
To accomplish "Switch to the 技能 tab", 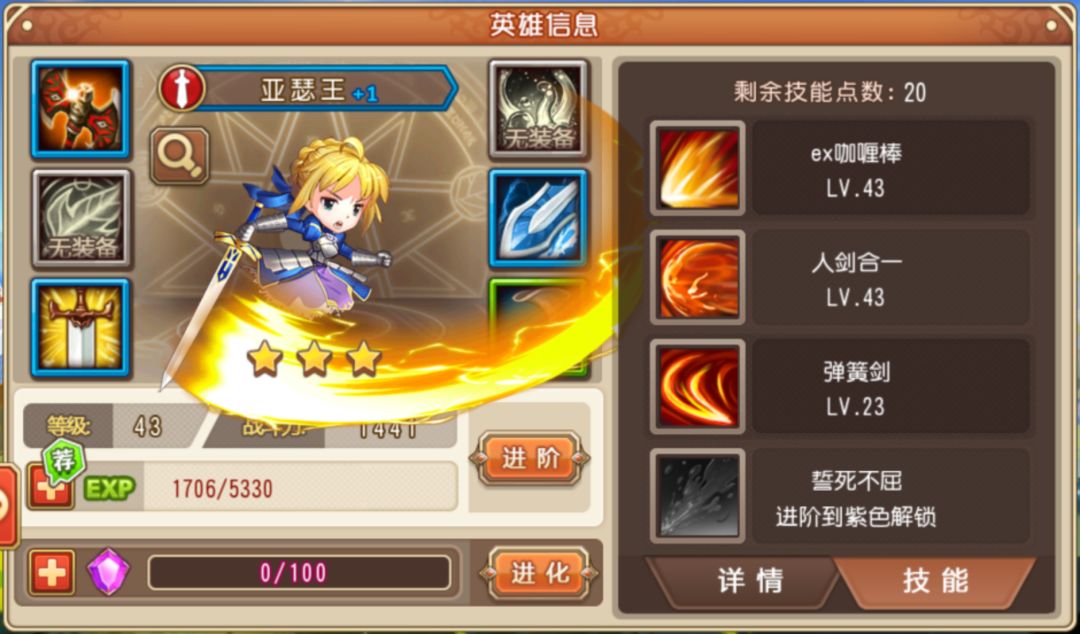I will pyautogui.click(x=935, y=581).
